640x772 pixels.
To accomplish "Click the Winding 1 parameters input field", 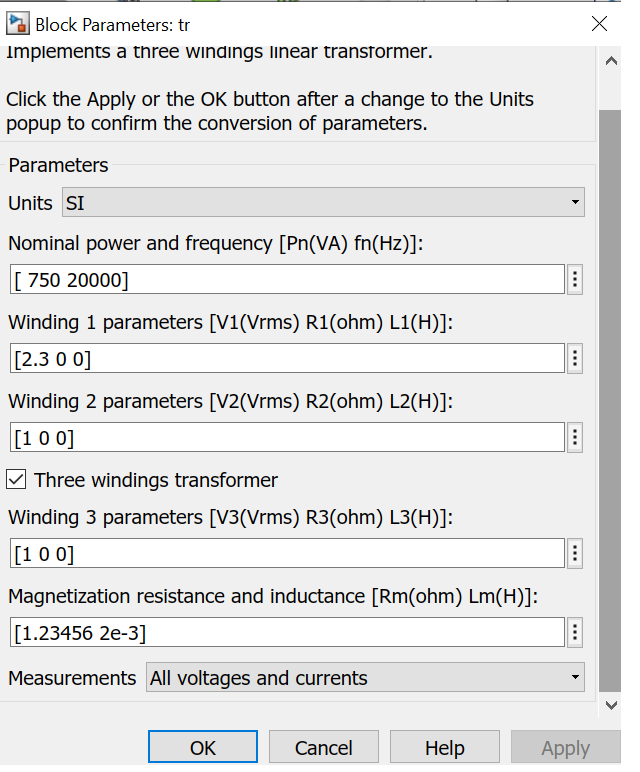I will click(287, 358).
